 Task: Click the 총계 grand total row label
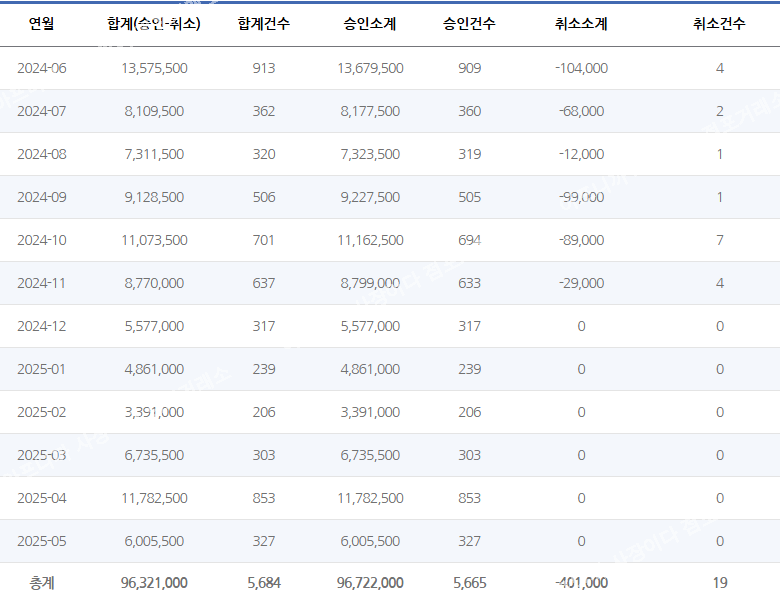tap(42, 583)
